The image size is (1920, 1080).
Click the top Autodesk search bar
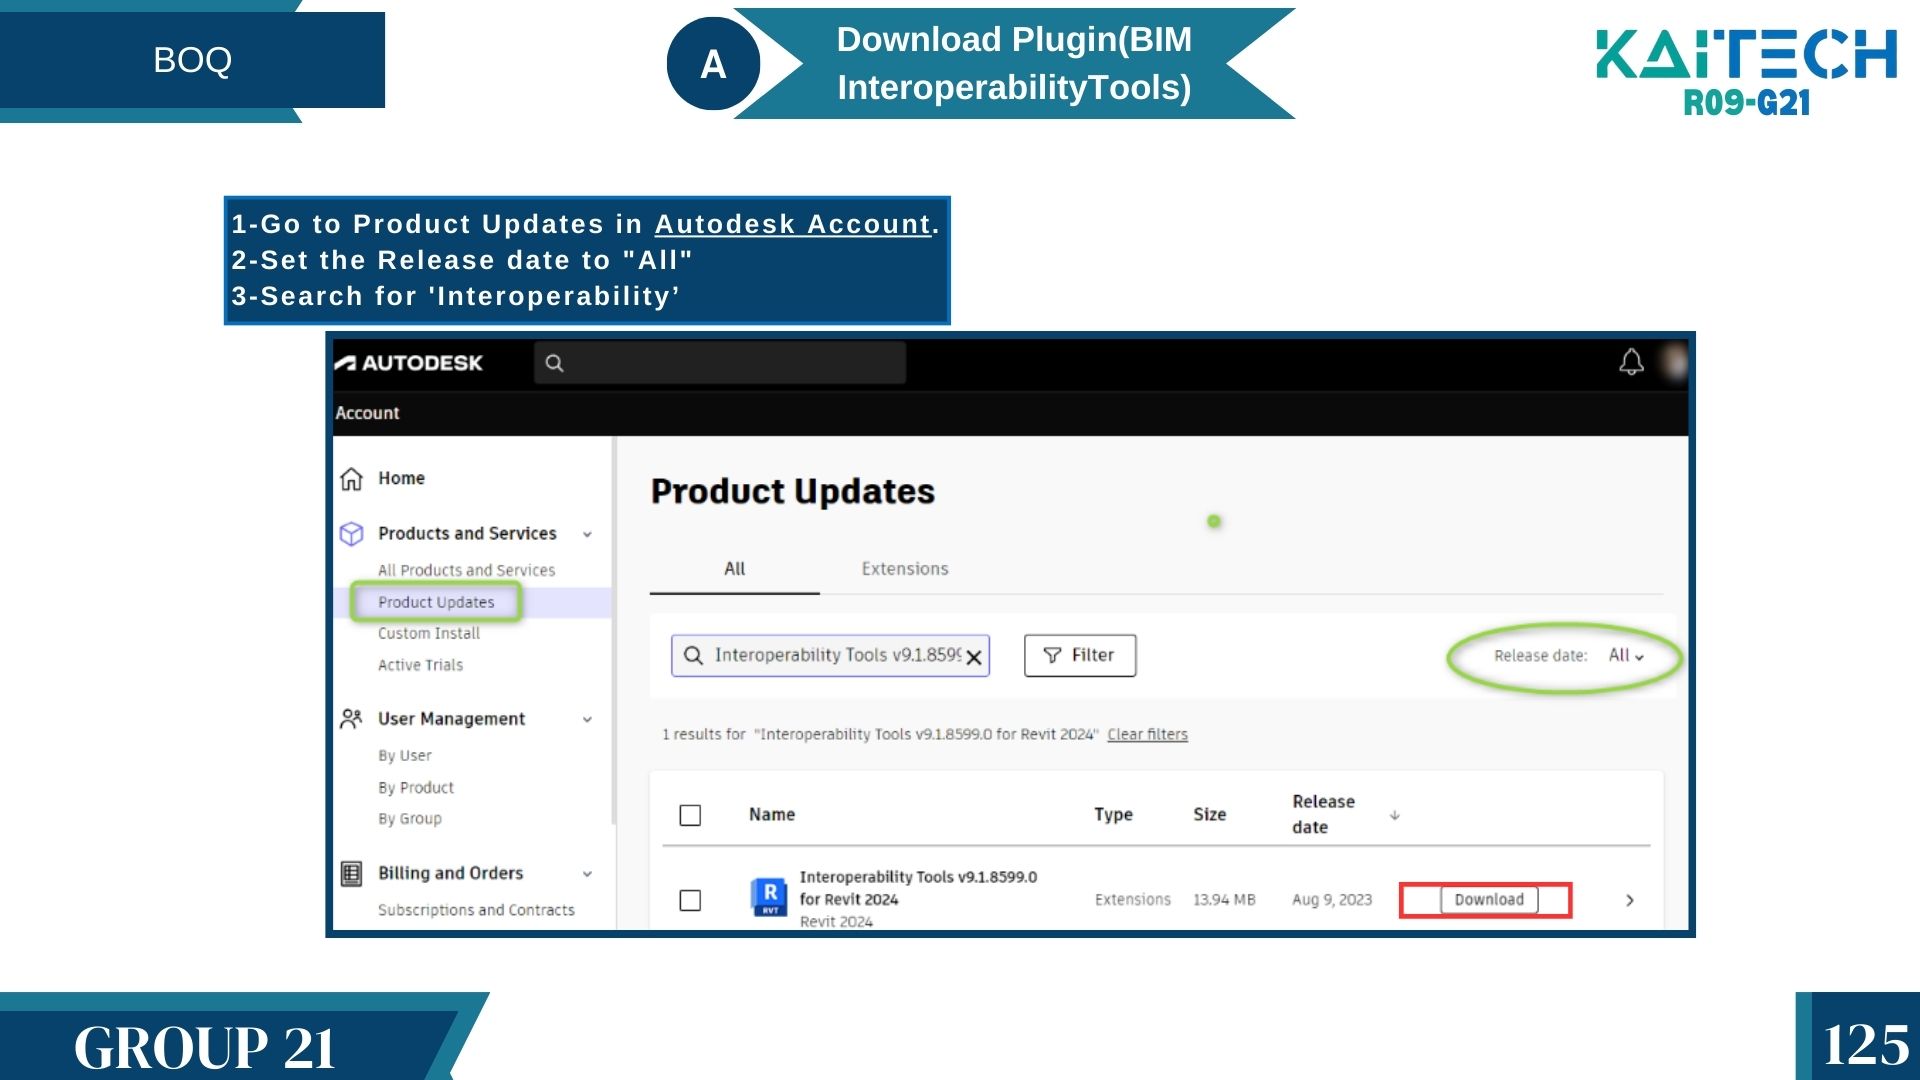720,363
